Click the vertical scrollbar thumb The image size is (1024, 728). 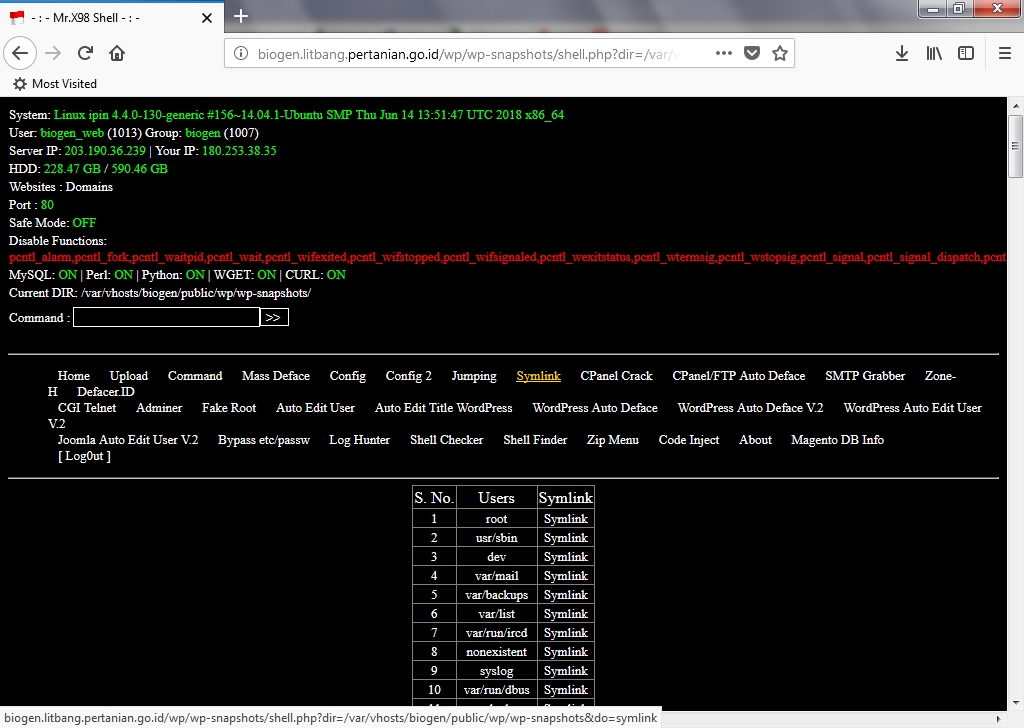(x=1016, y=146)
